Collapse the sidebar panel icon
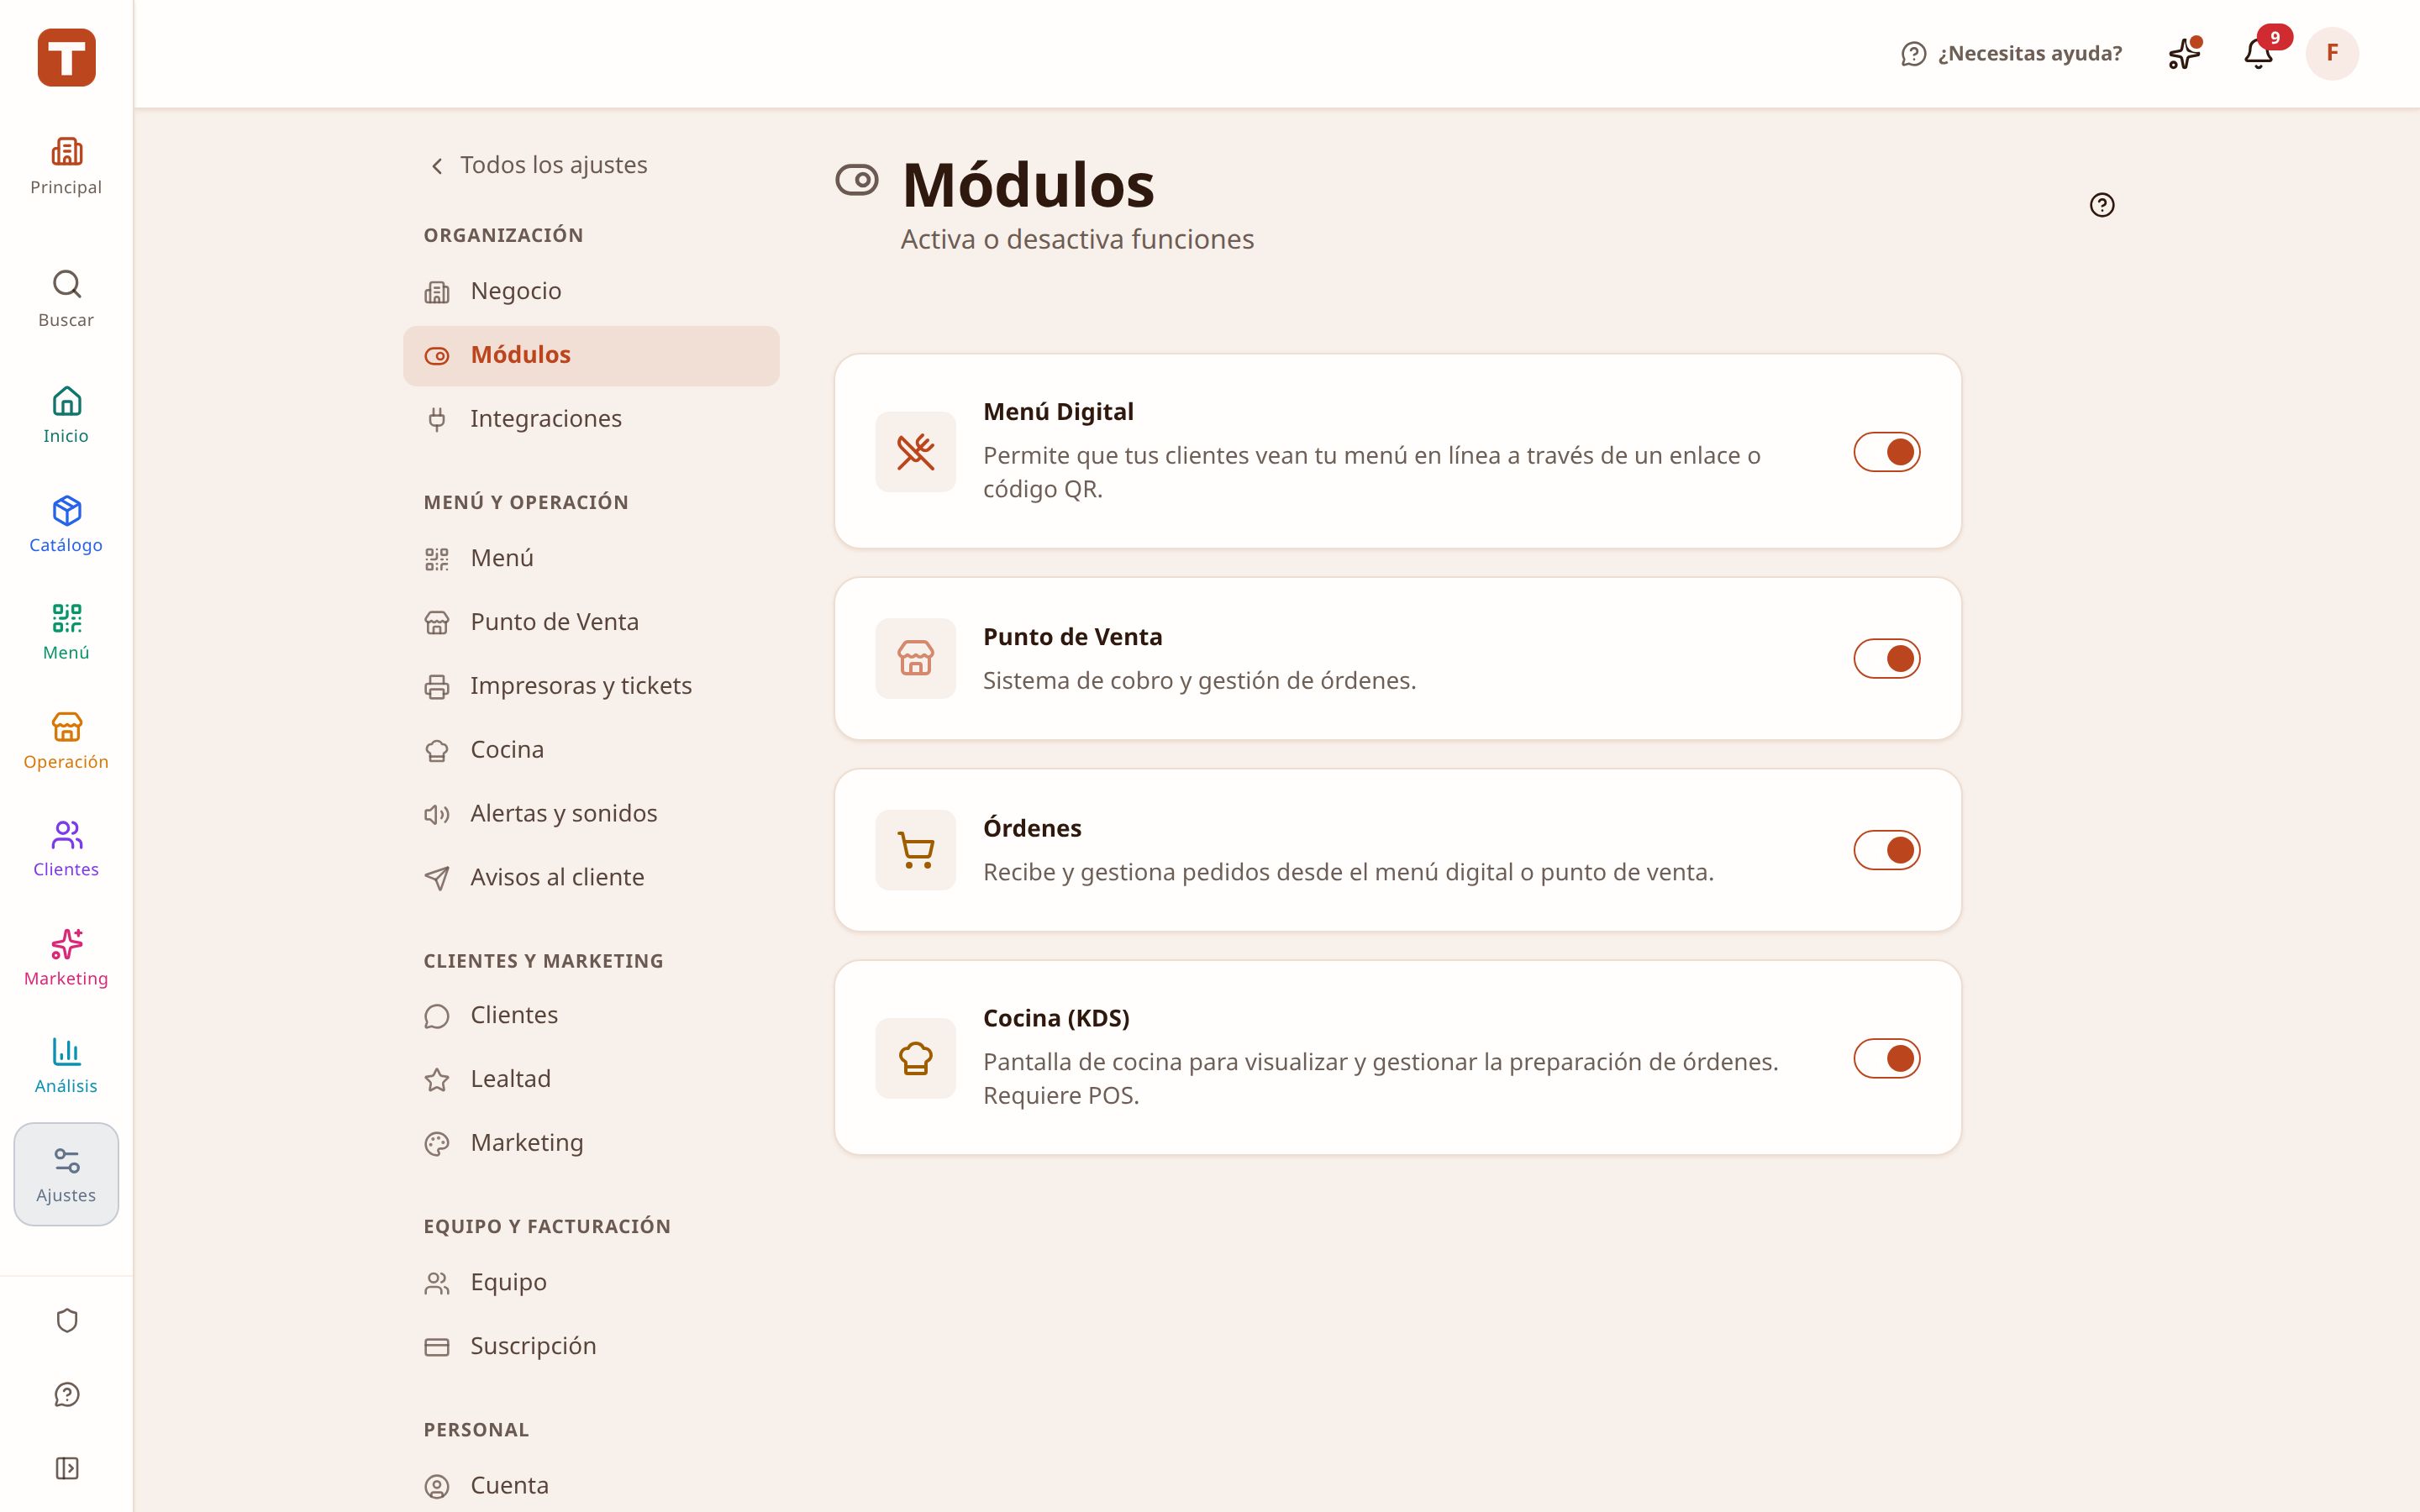Image resolution: width=2420 pixels, height=1512 pixels. coord(67,1468)
